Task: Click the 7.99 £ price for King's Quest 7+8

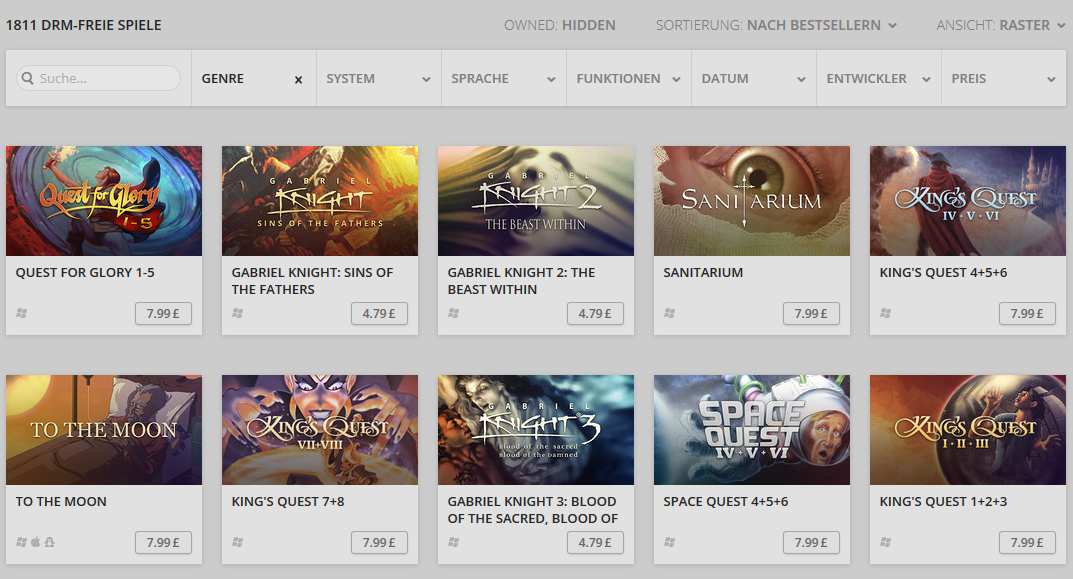Action: click(379, 543)
